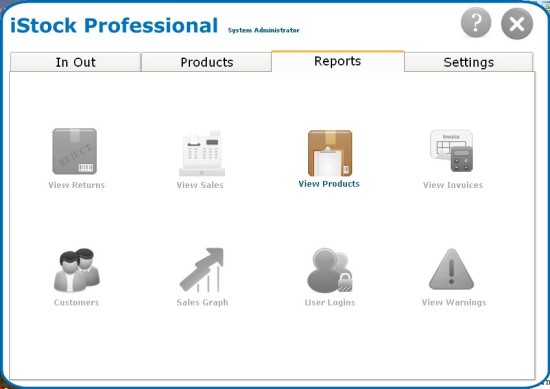This screenshot has height=389, width=550.
Task: Close the iStock Professional window
Action: tap(517, 24)
